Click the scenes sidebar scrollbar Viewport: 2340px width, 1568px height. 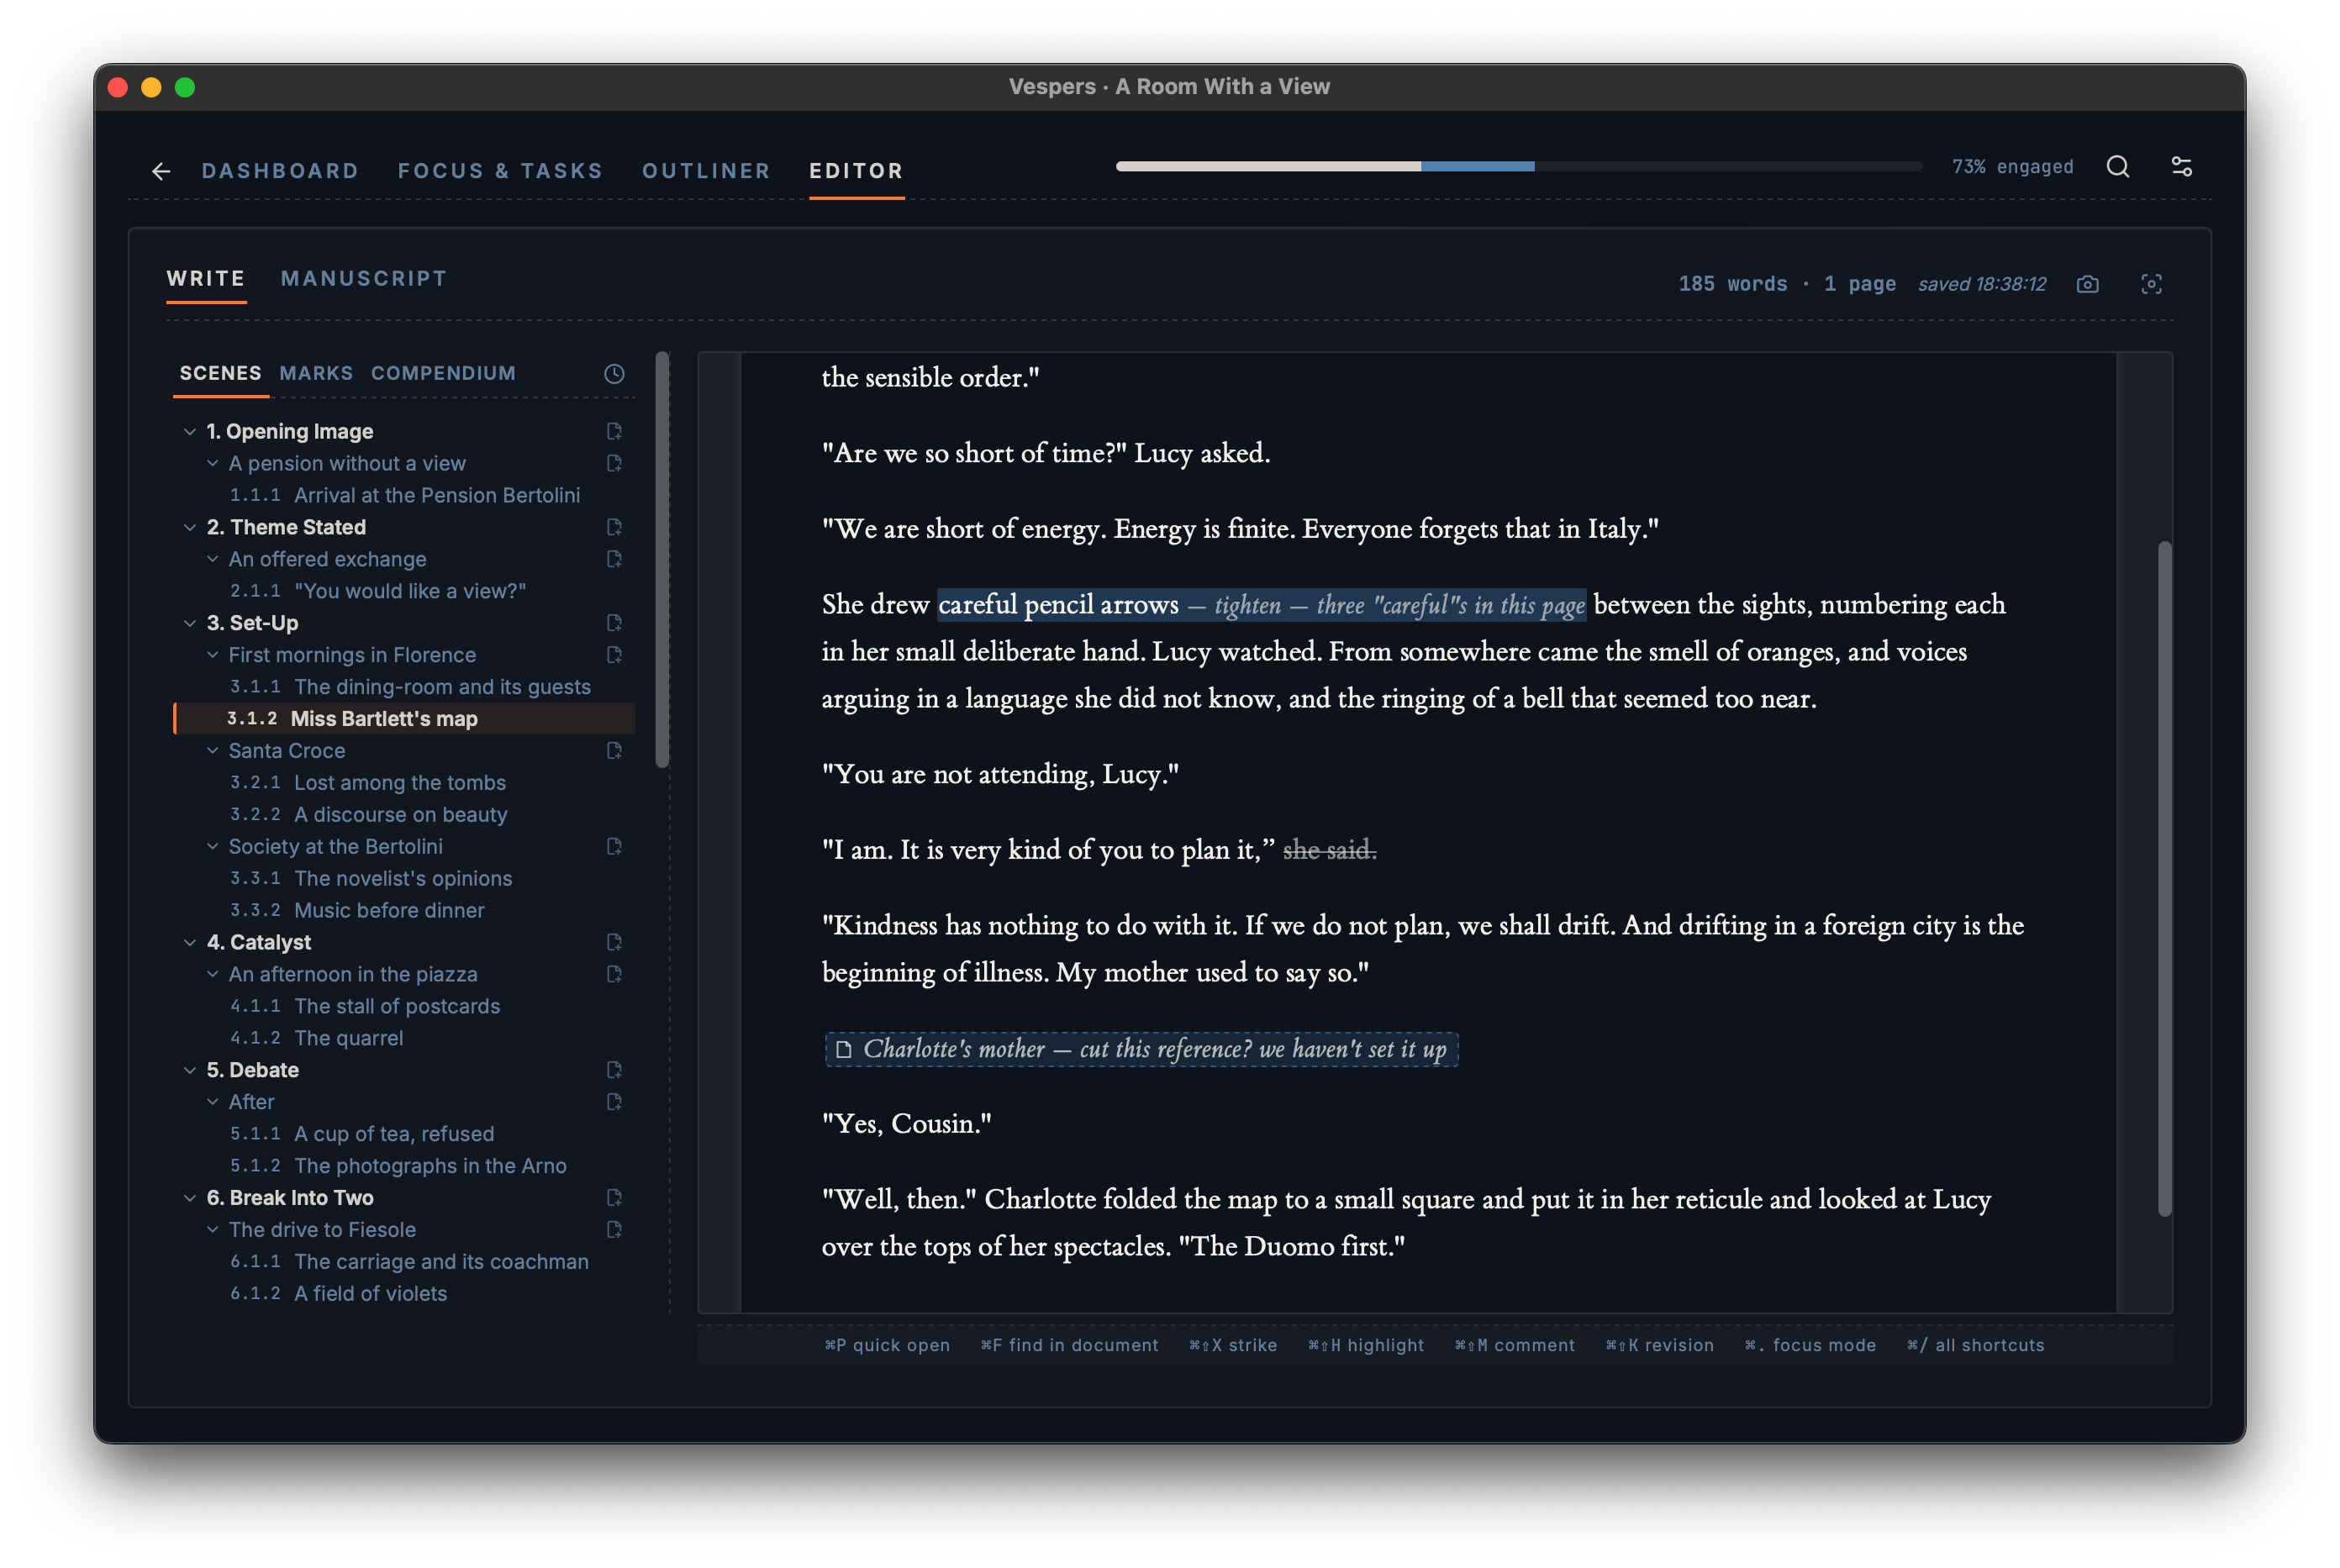pyautogui.click(x=661, y=560)
